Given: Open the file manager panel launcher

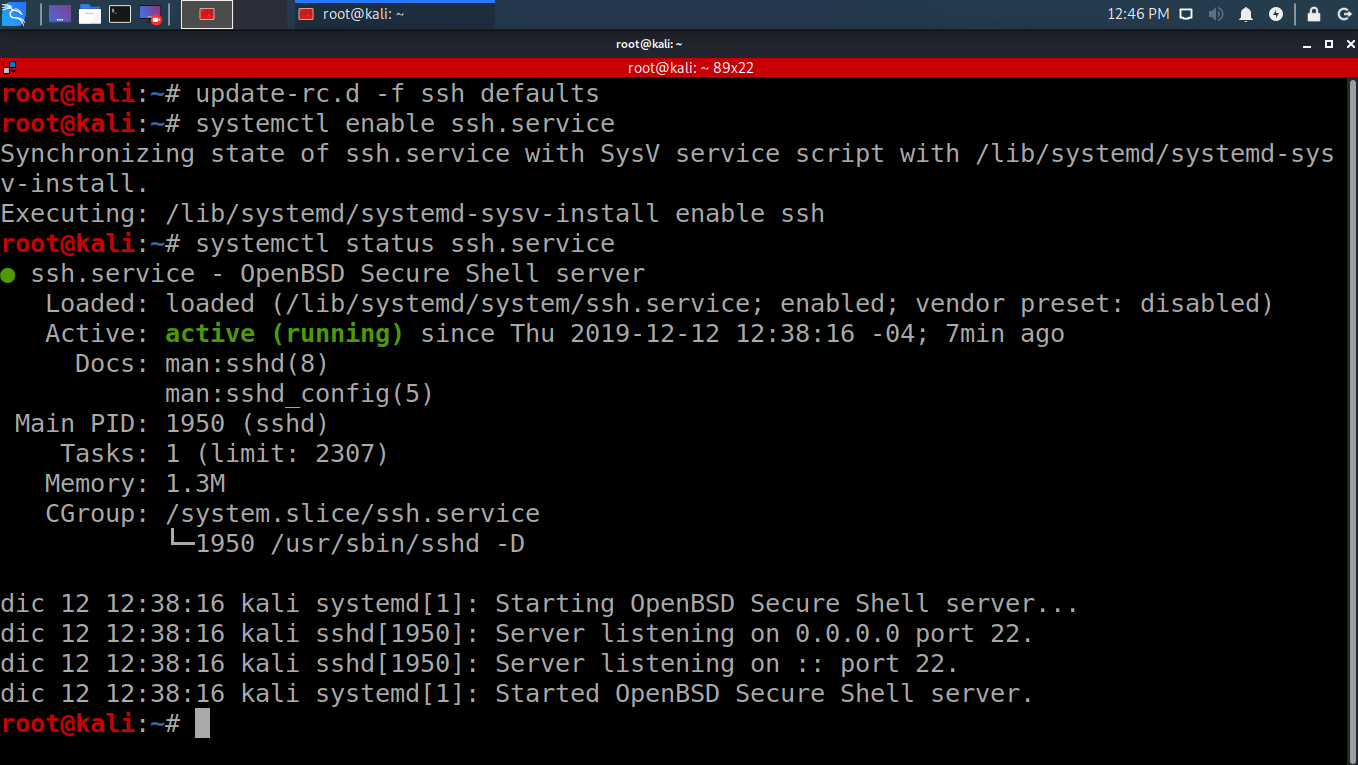Looking at the screenshot, I should 90,14.
